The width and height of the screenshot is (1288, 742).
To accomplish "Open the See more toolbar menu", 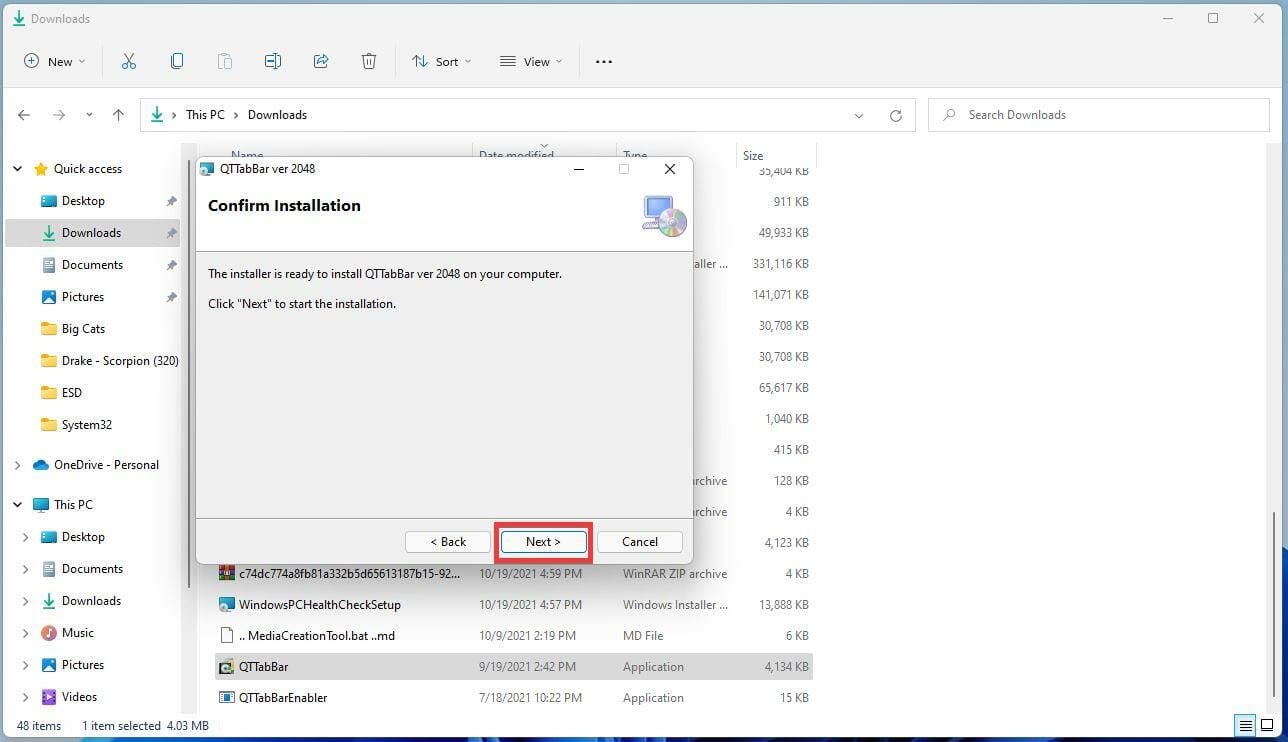I will tap(603, 61).
